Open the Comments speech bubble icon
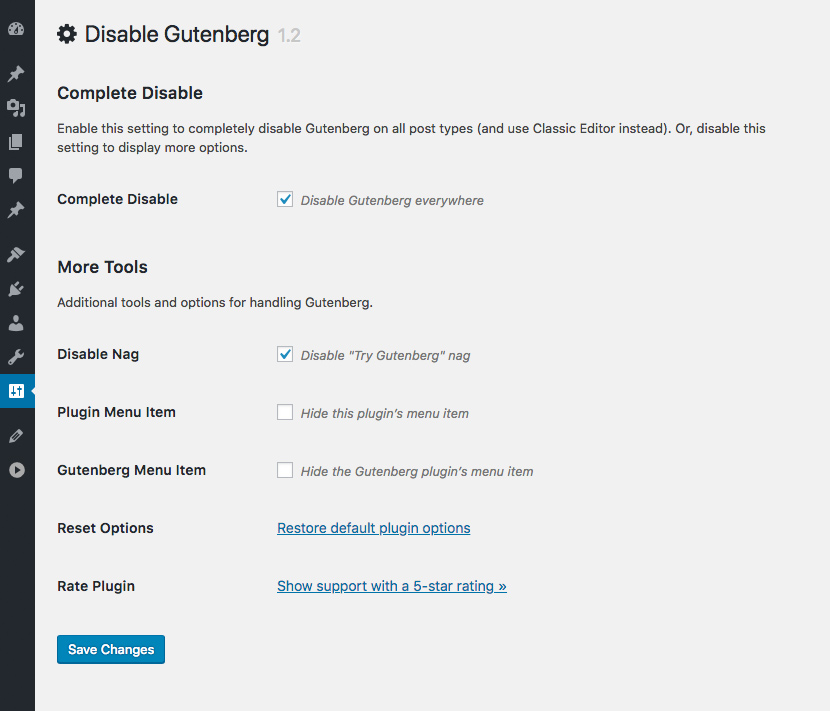Image resolution: width=830 pixels, height=711 pixels. tap(16, 176)
